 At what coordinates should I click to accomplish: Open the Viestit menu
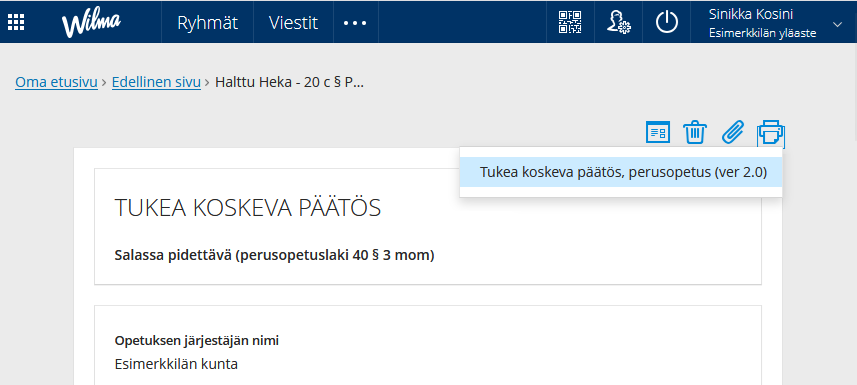[x=294, y=23]
